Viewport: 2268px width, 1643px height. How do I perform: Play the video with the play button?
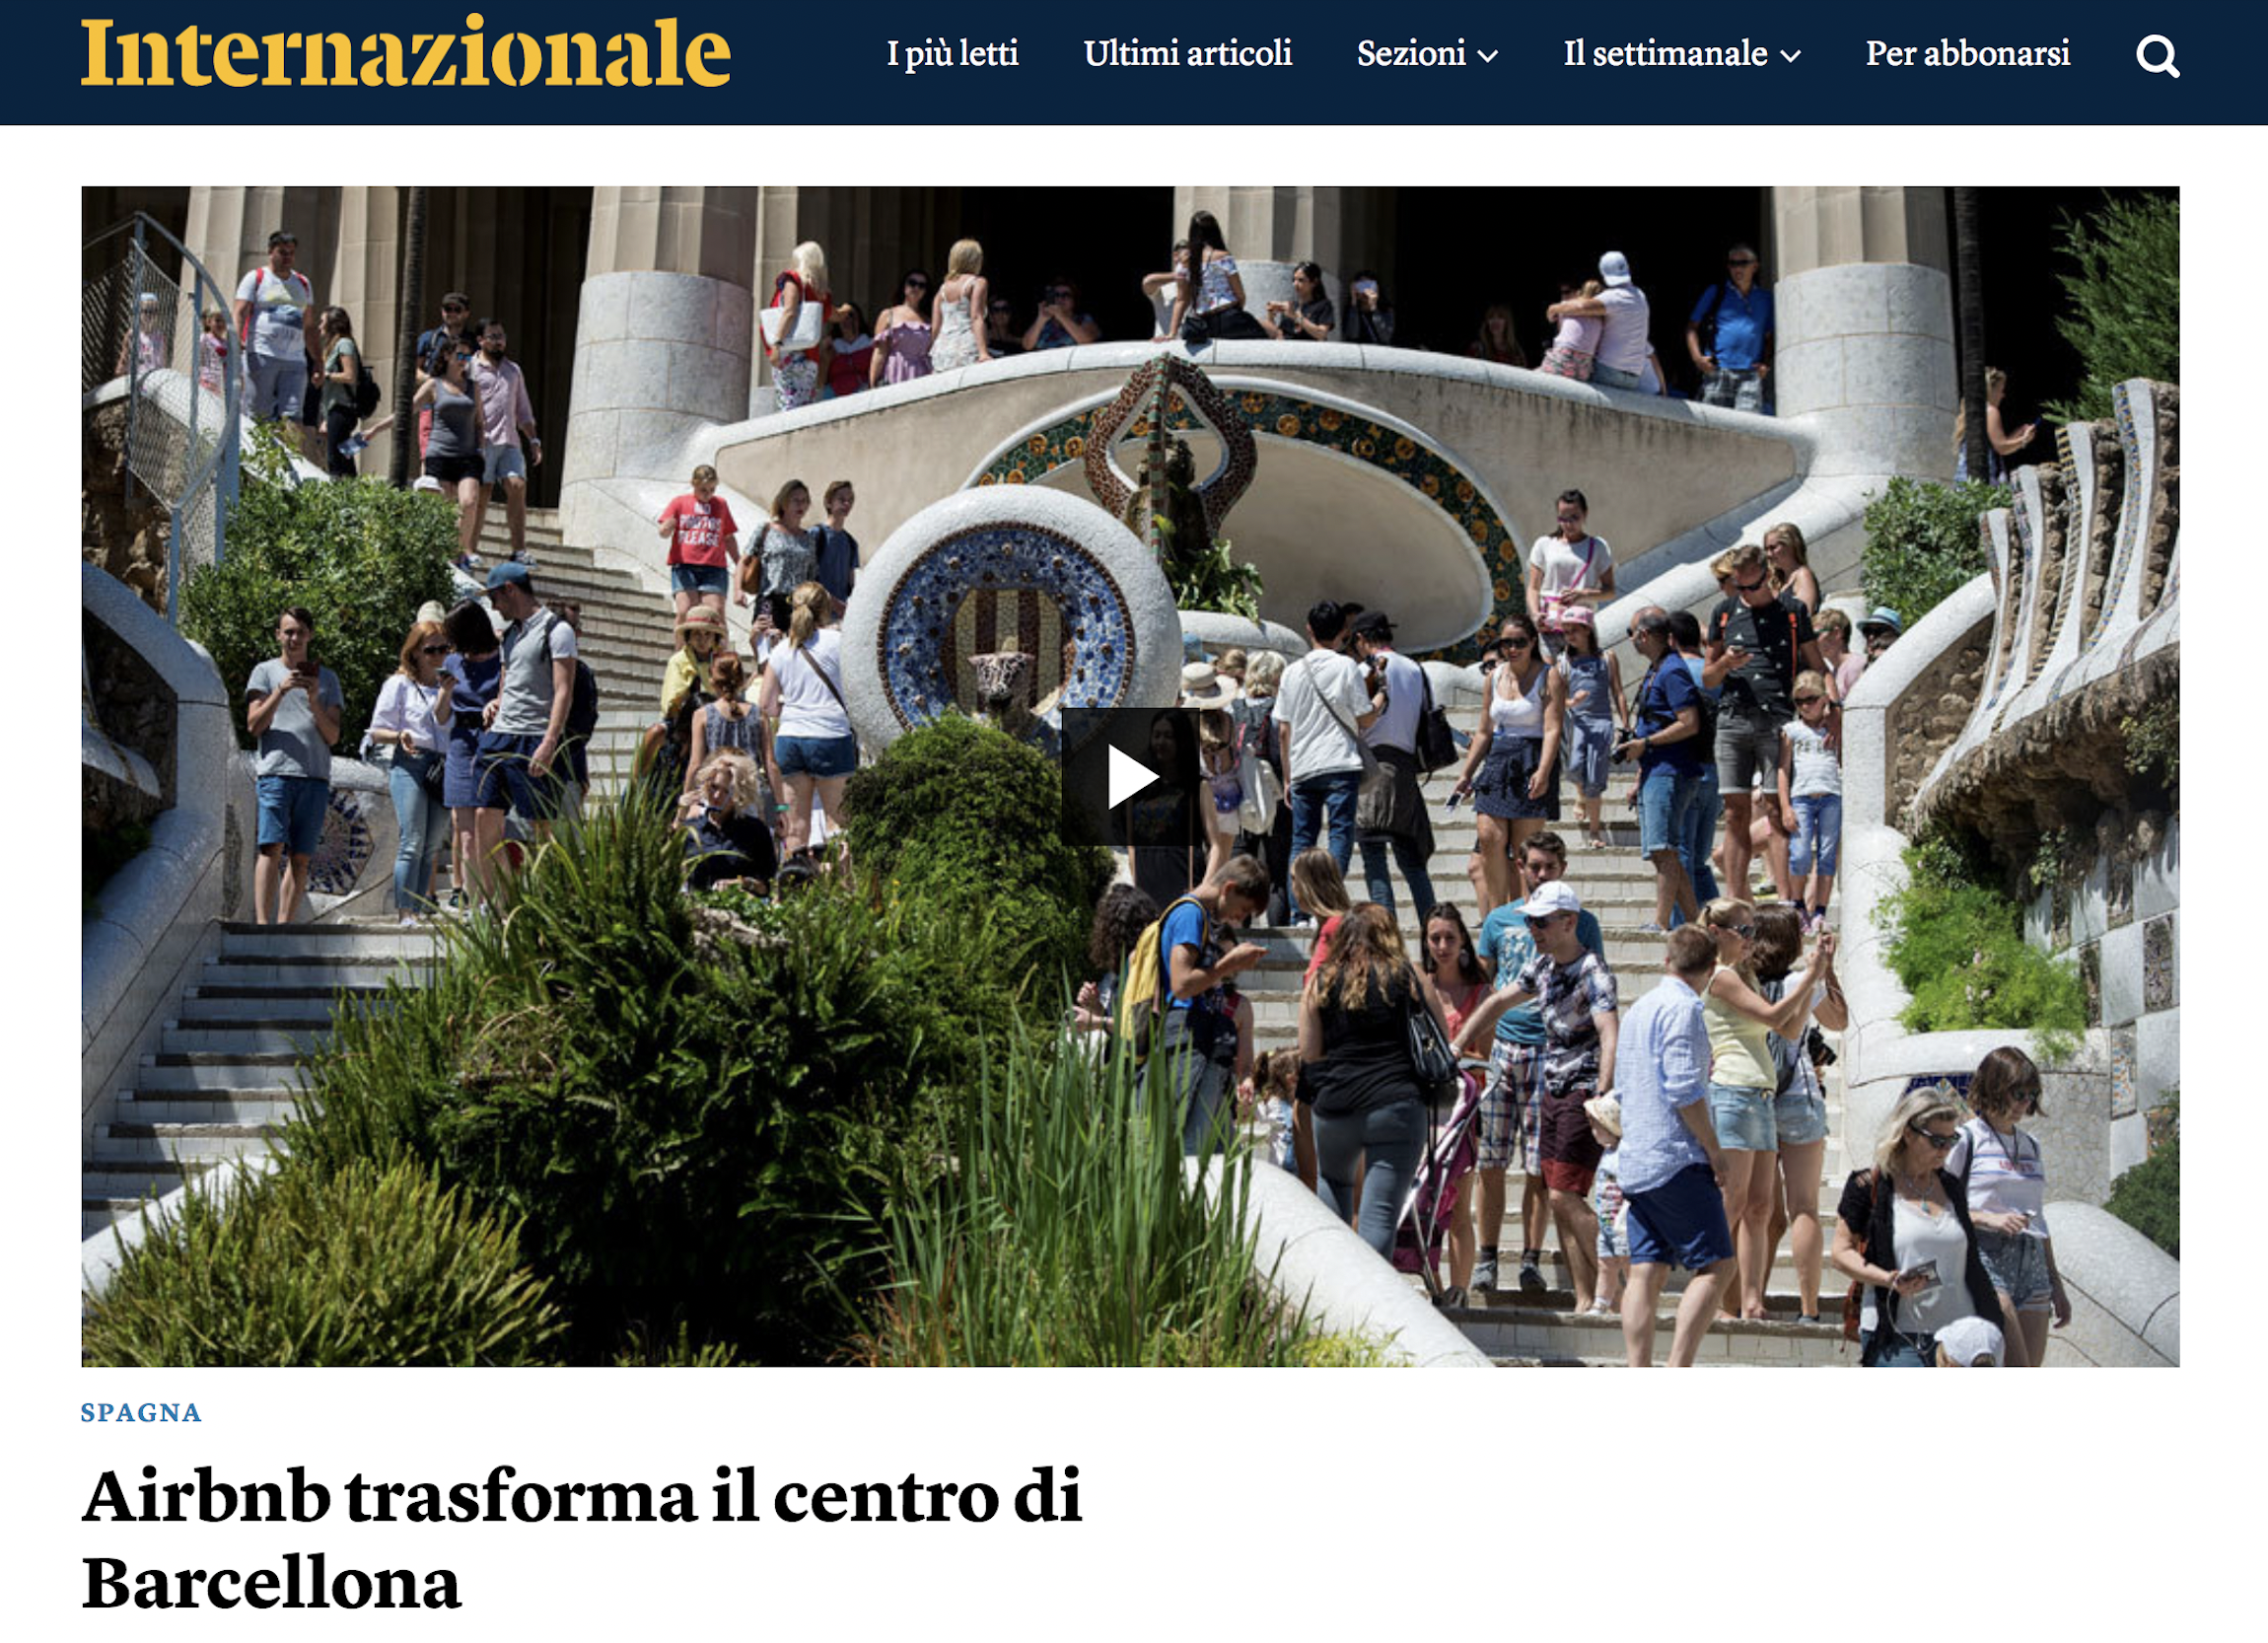tap(1131, 777)
